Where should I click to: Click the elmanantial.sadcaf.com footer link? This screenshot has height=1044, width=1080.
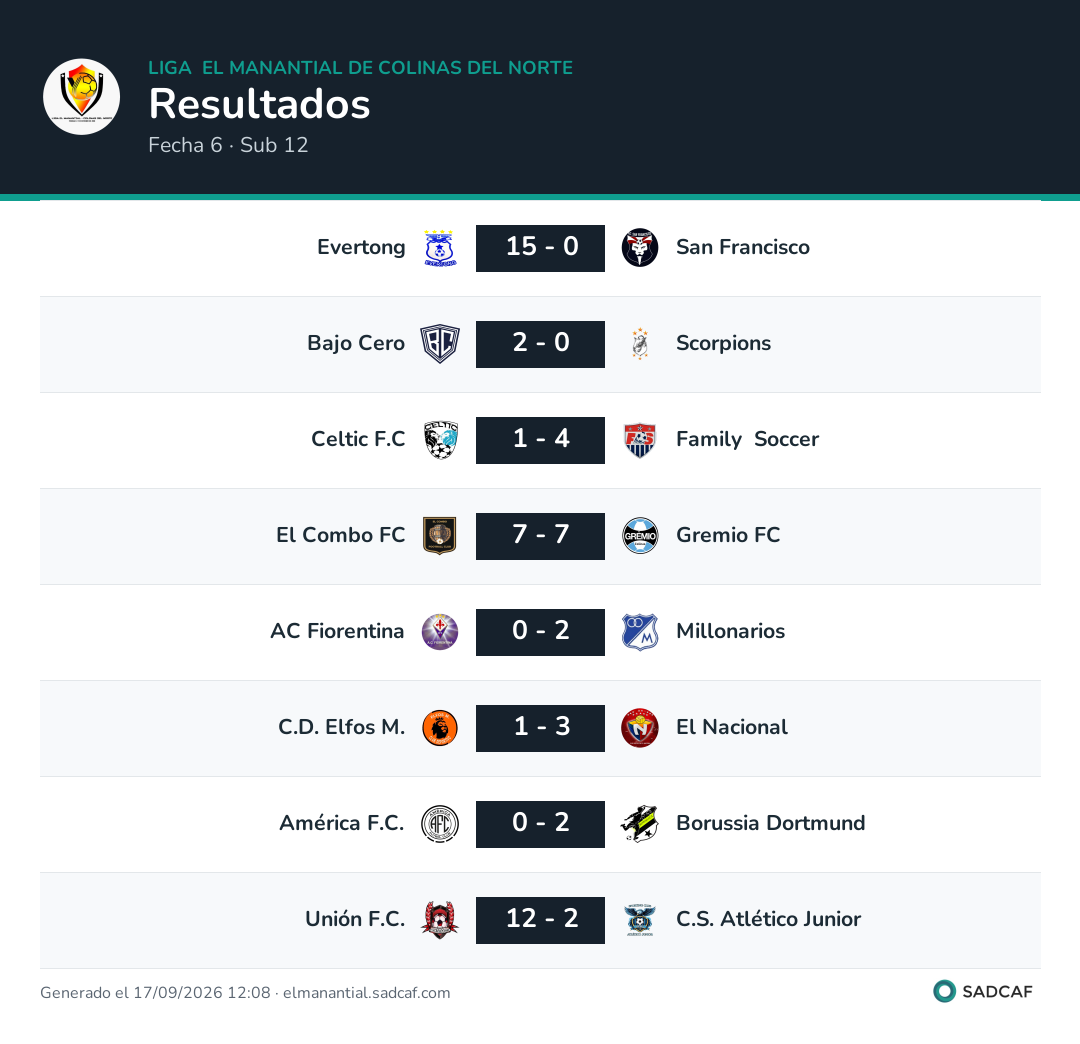click(x=366, y=993)
